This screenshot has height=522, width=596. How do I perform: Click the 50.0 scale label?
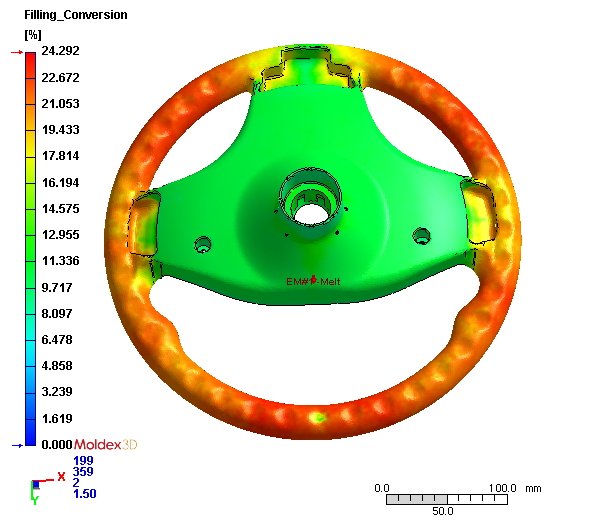pyautogui.click(x=442, y=511)
